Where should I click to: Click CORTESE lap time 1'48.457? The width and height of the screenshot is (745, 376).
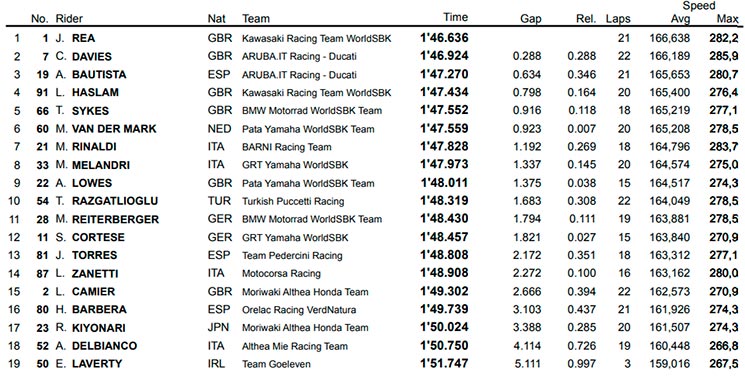click(444, 237)
